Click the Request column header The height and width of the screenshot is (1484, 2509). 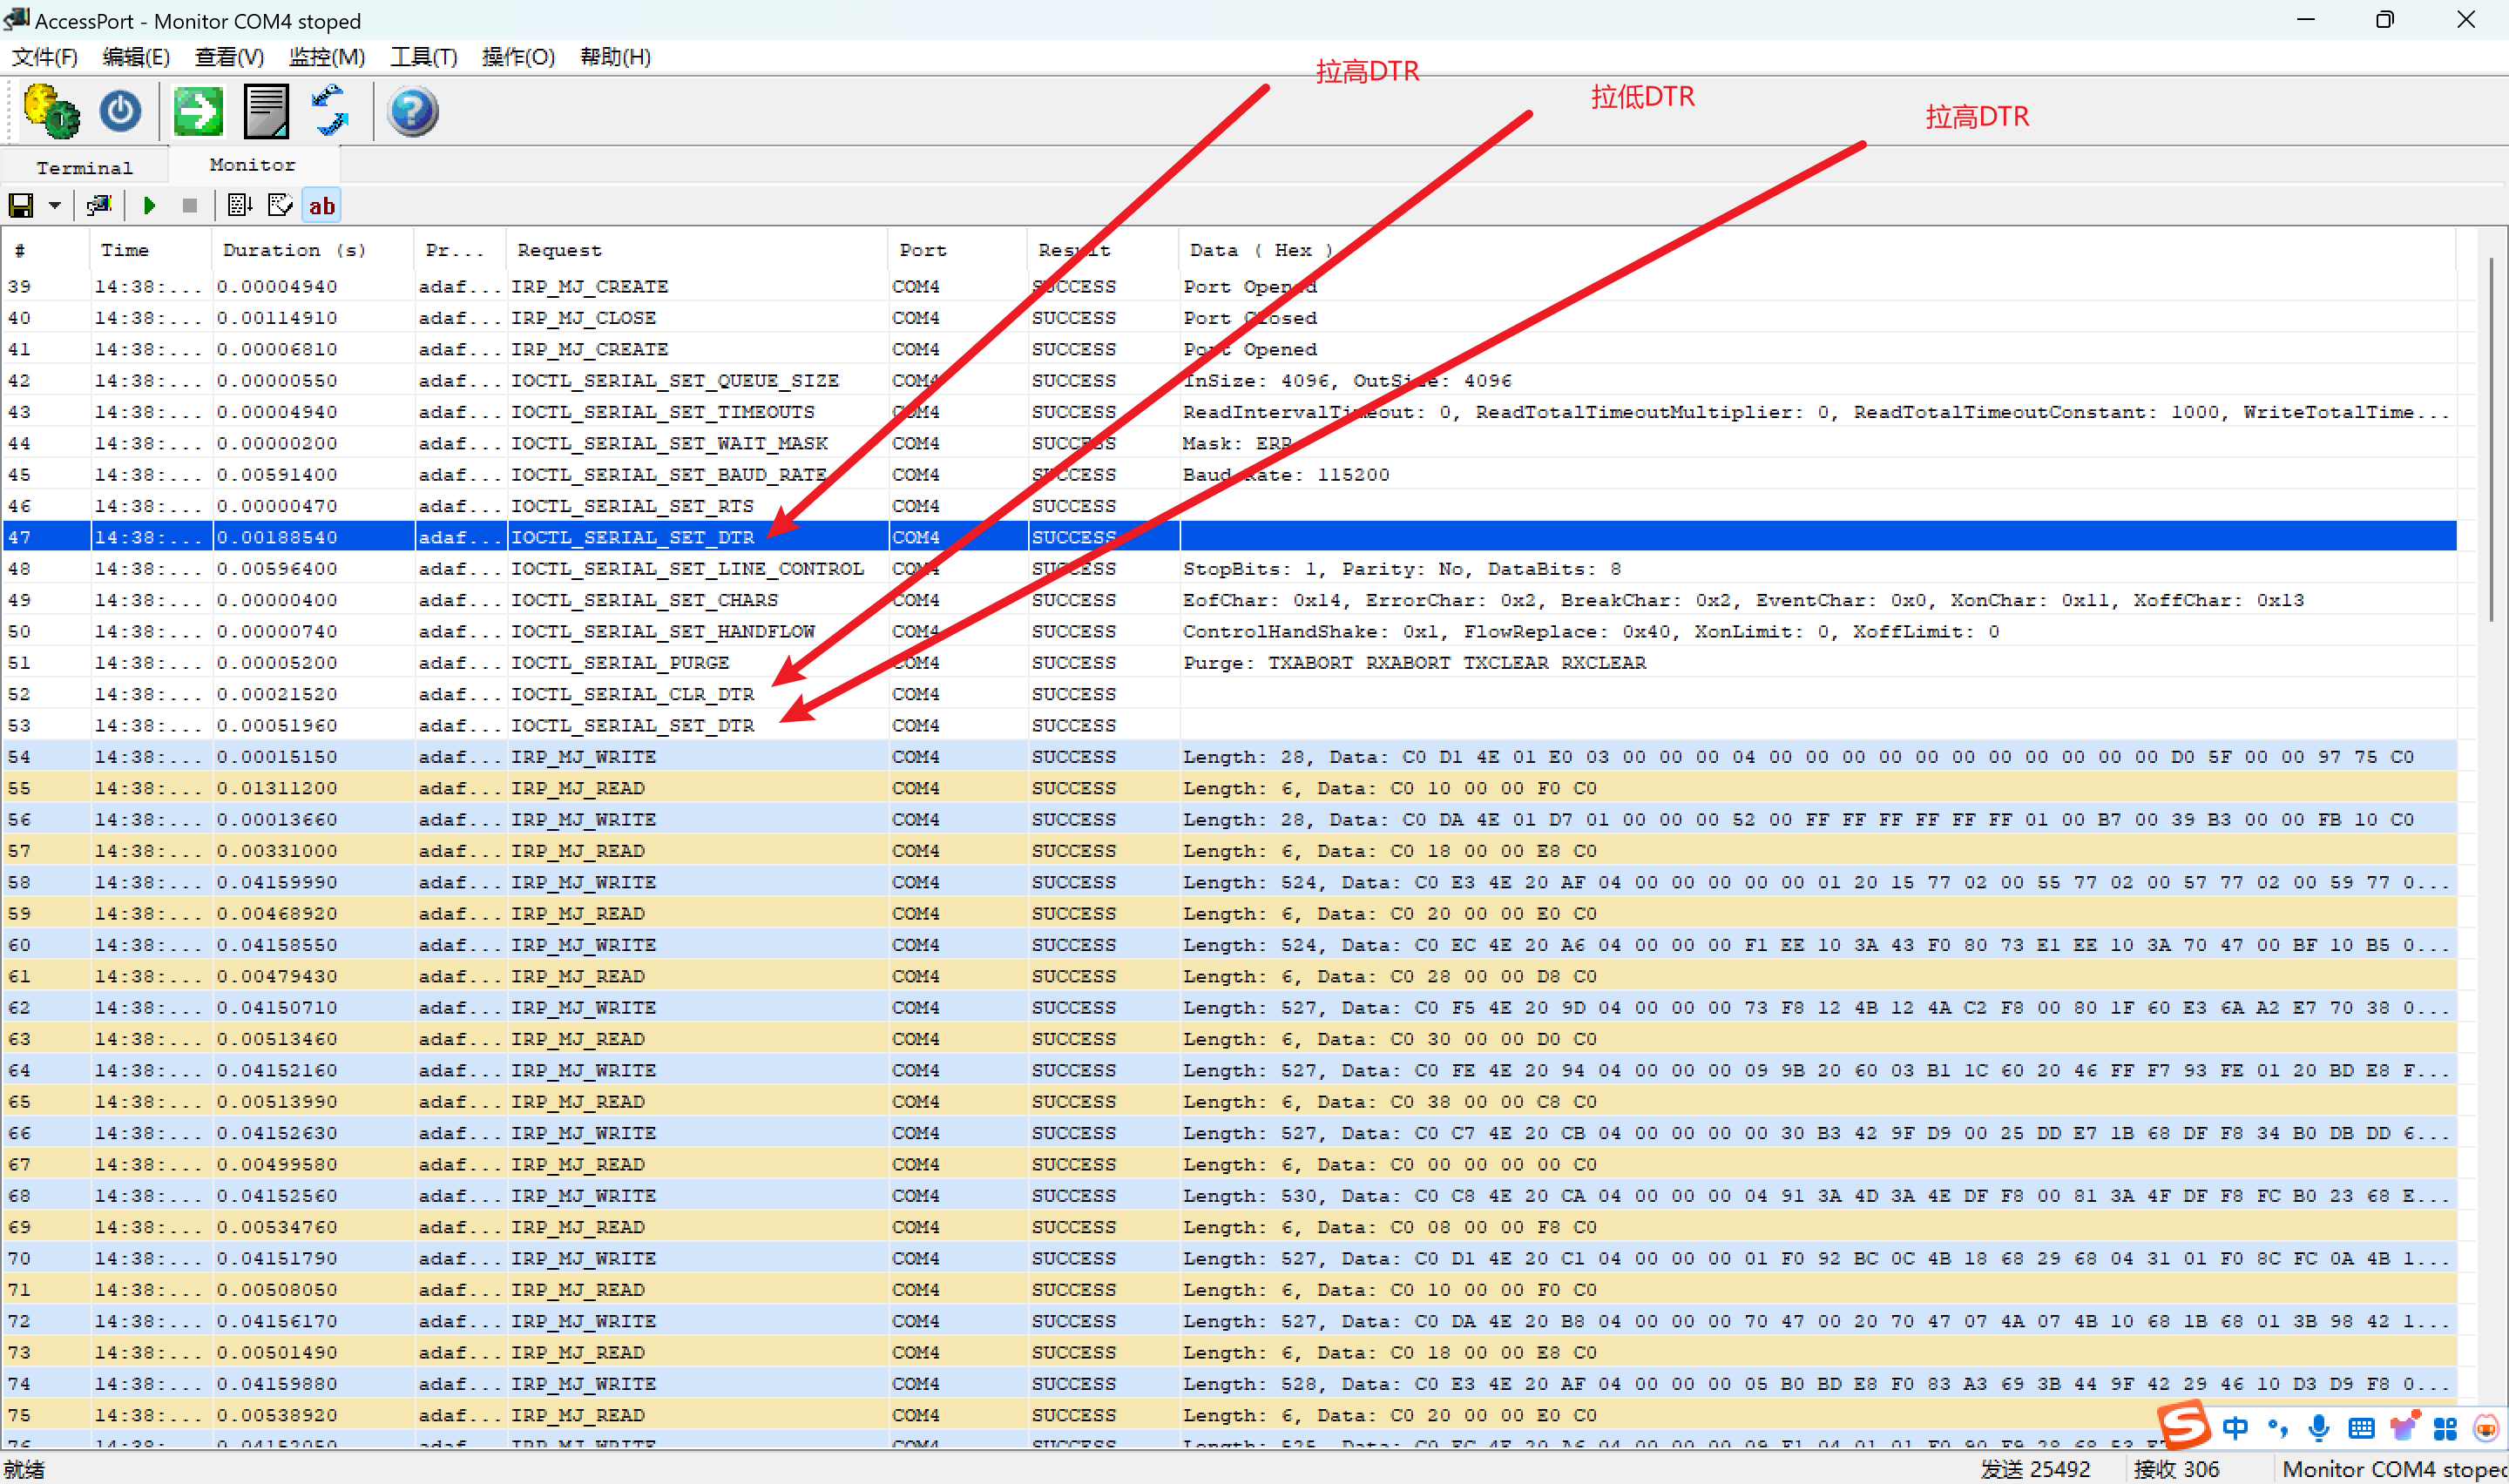pyautogui.click(x=697, y=251)
